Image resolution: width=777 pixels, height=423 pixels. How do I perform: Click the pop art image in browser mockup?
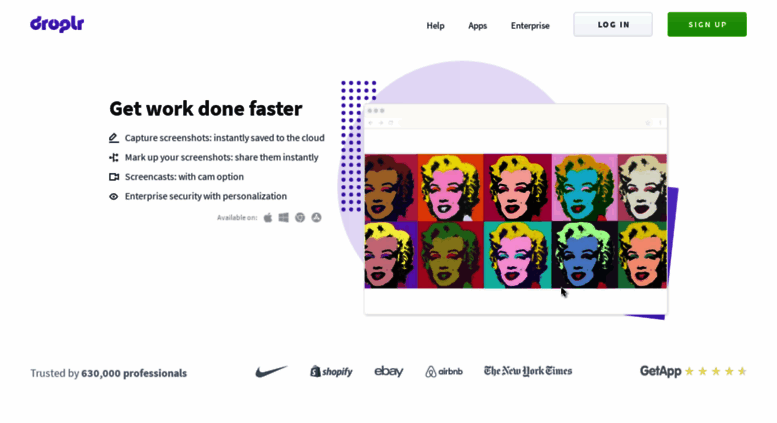coord(515,221)
